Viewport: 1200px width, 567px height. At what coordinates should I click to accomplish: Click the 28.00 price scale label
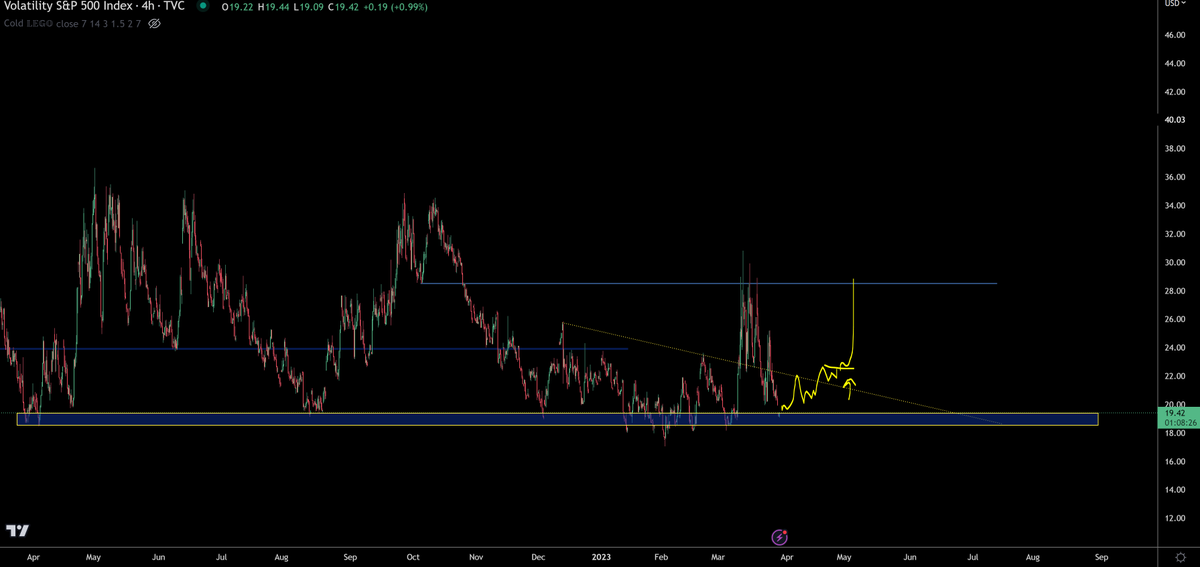[x=1175, y=291]
